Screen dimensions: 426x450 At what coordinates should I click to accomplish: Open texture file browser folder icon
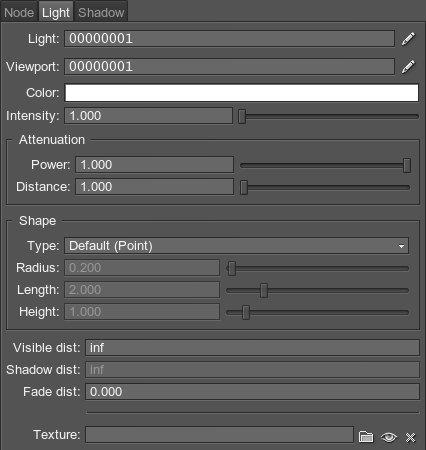[366, 436]
